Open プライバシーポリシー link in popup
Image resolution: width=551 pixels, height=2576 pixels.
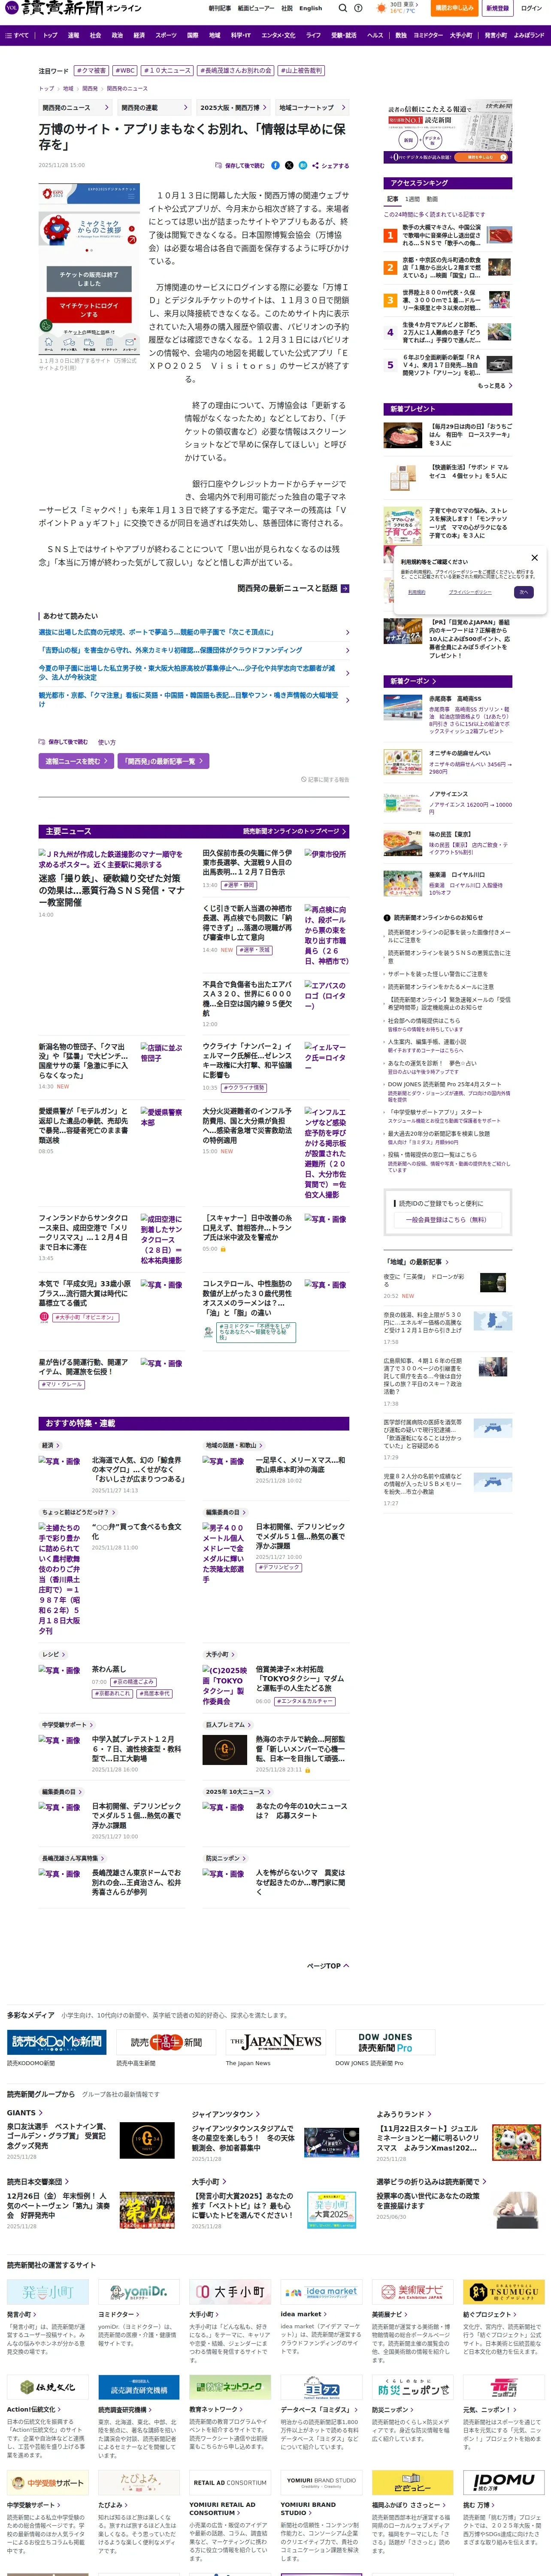470,592
